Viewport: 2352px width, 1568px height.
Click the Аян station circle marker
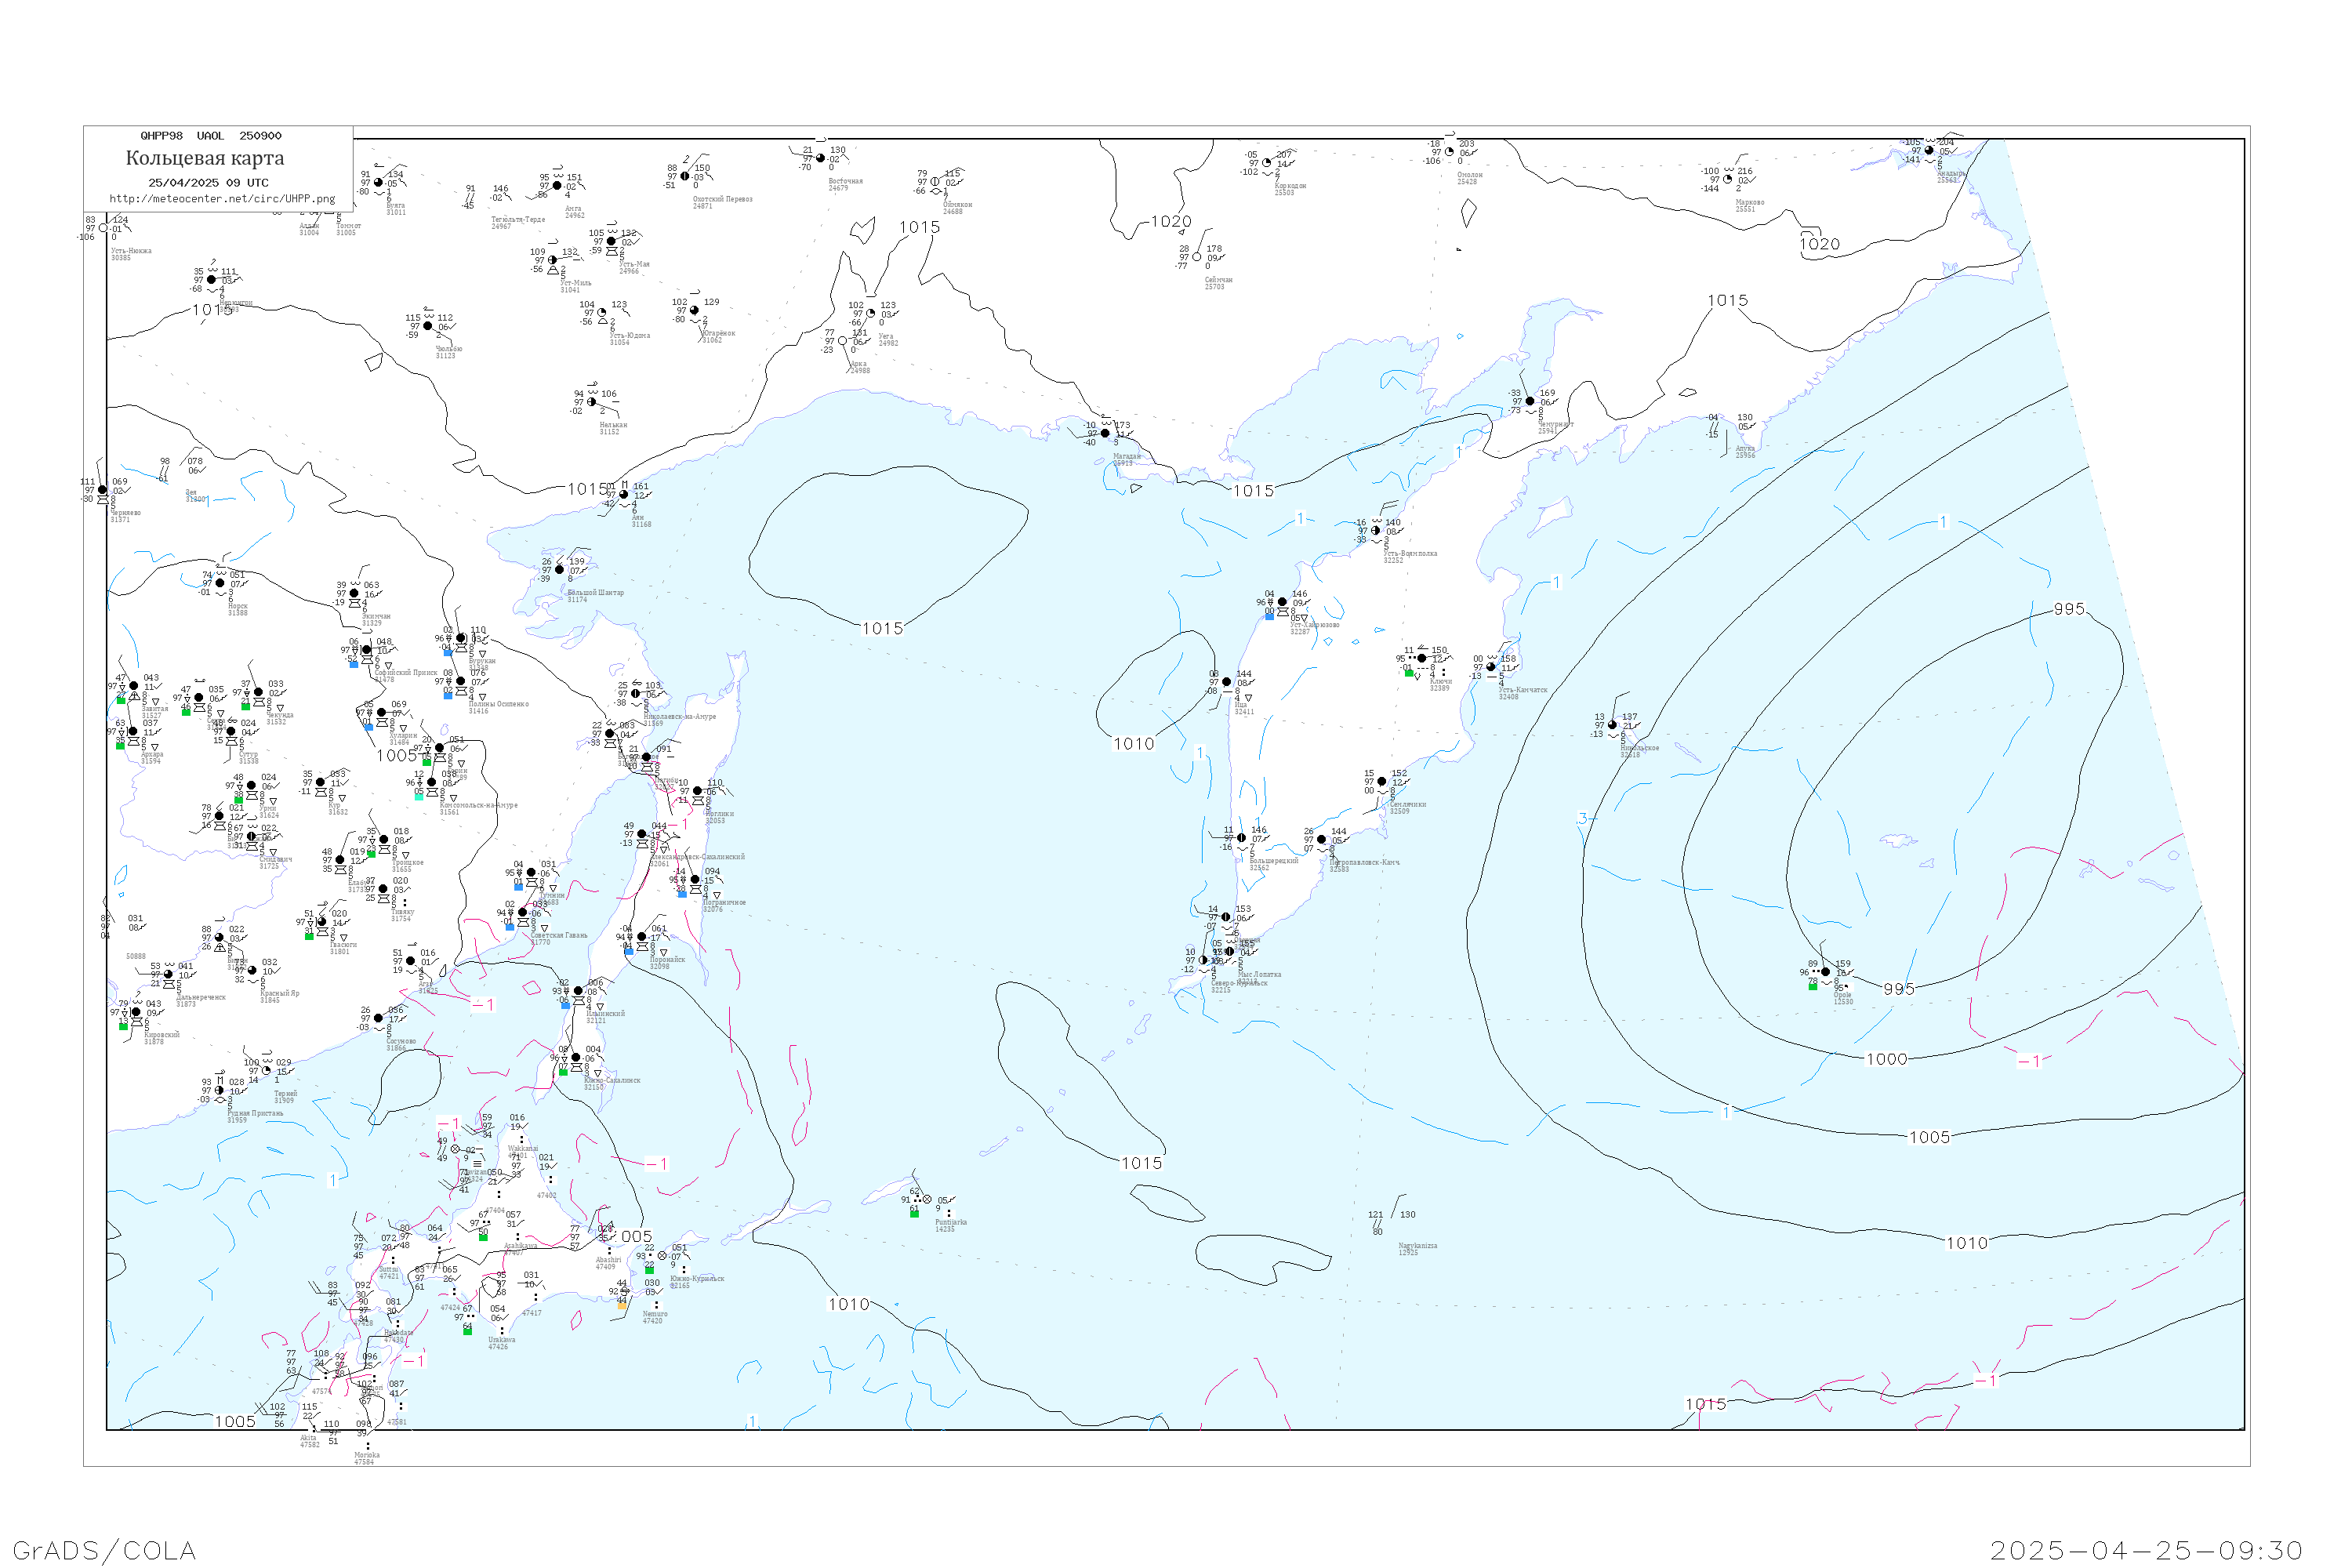click(624, 495)
